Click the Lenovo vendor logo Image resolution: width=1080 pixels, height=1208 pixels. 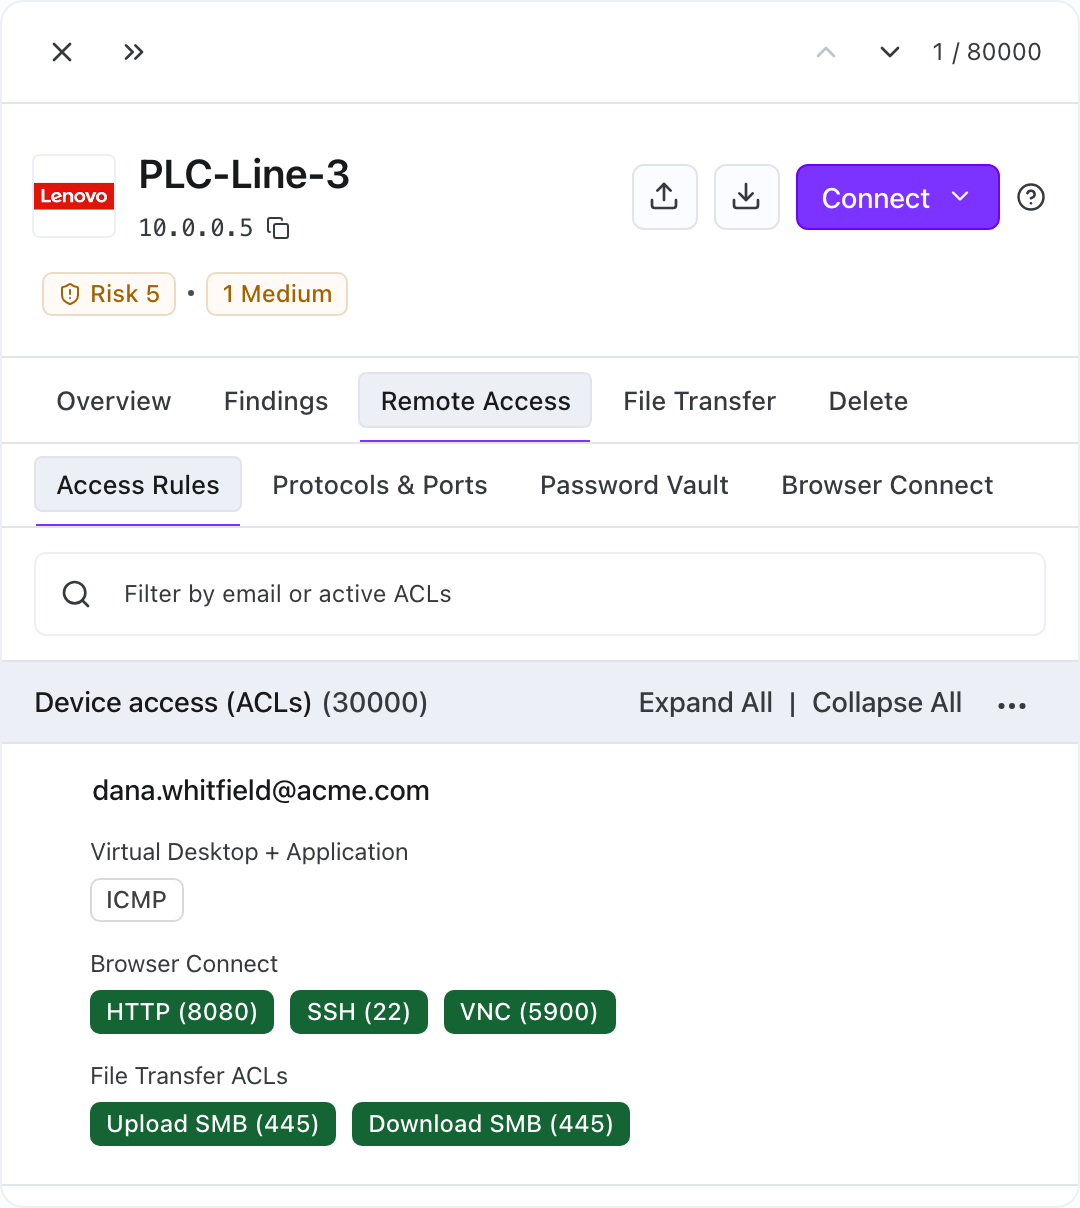click(x=74, y=196)
